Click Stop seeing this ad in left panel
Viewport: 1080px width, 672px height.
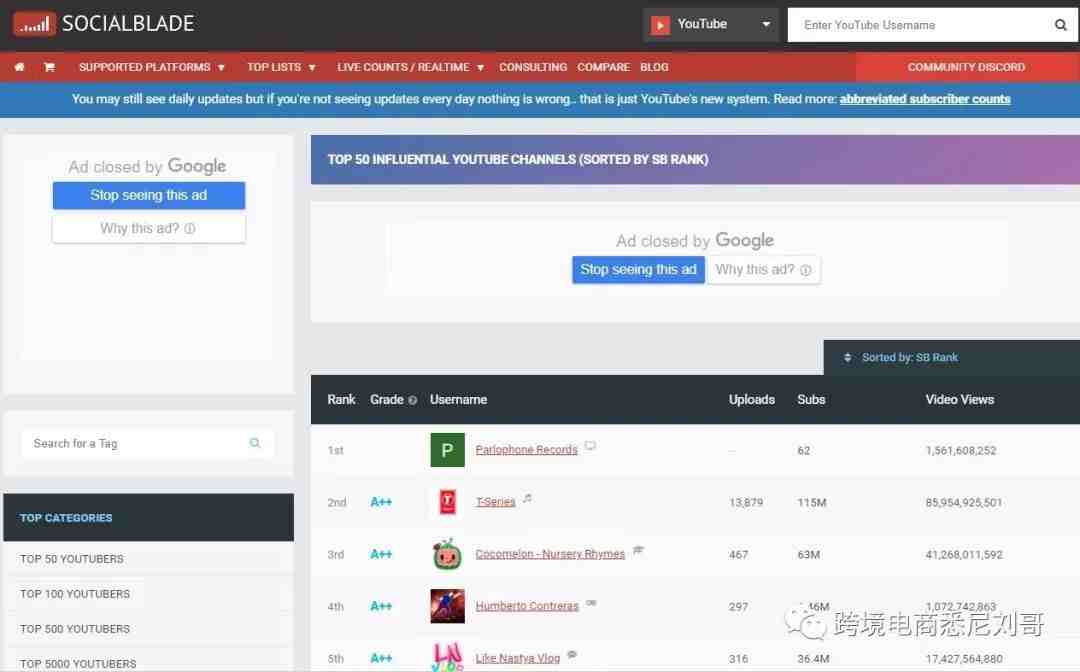[149, 196]
